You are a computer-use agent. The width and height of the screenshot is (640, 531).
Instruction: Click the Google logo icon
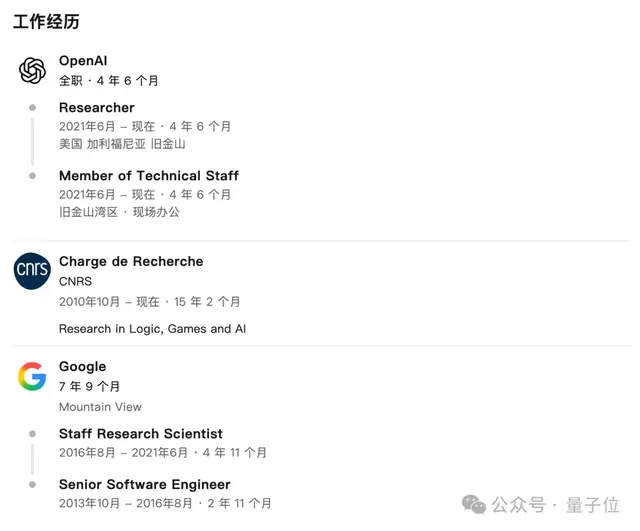point(32,377)
